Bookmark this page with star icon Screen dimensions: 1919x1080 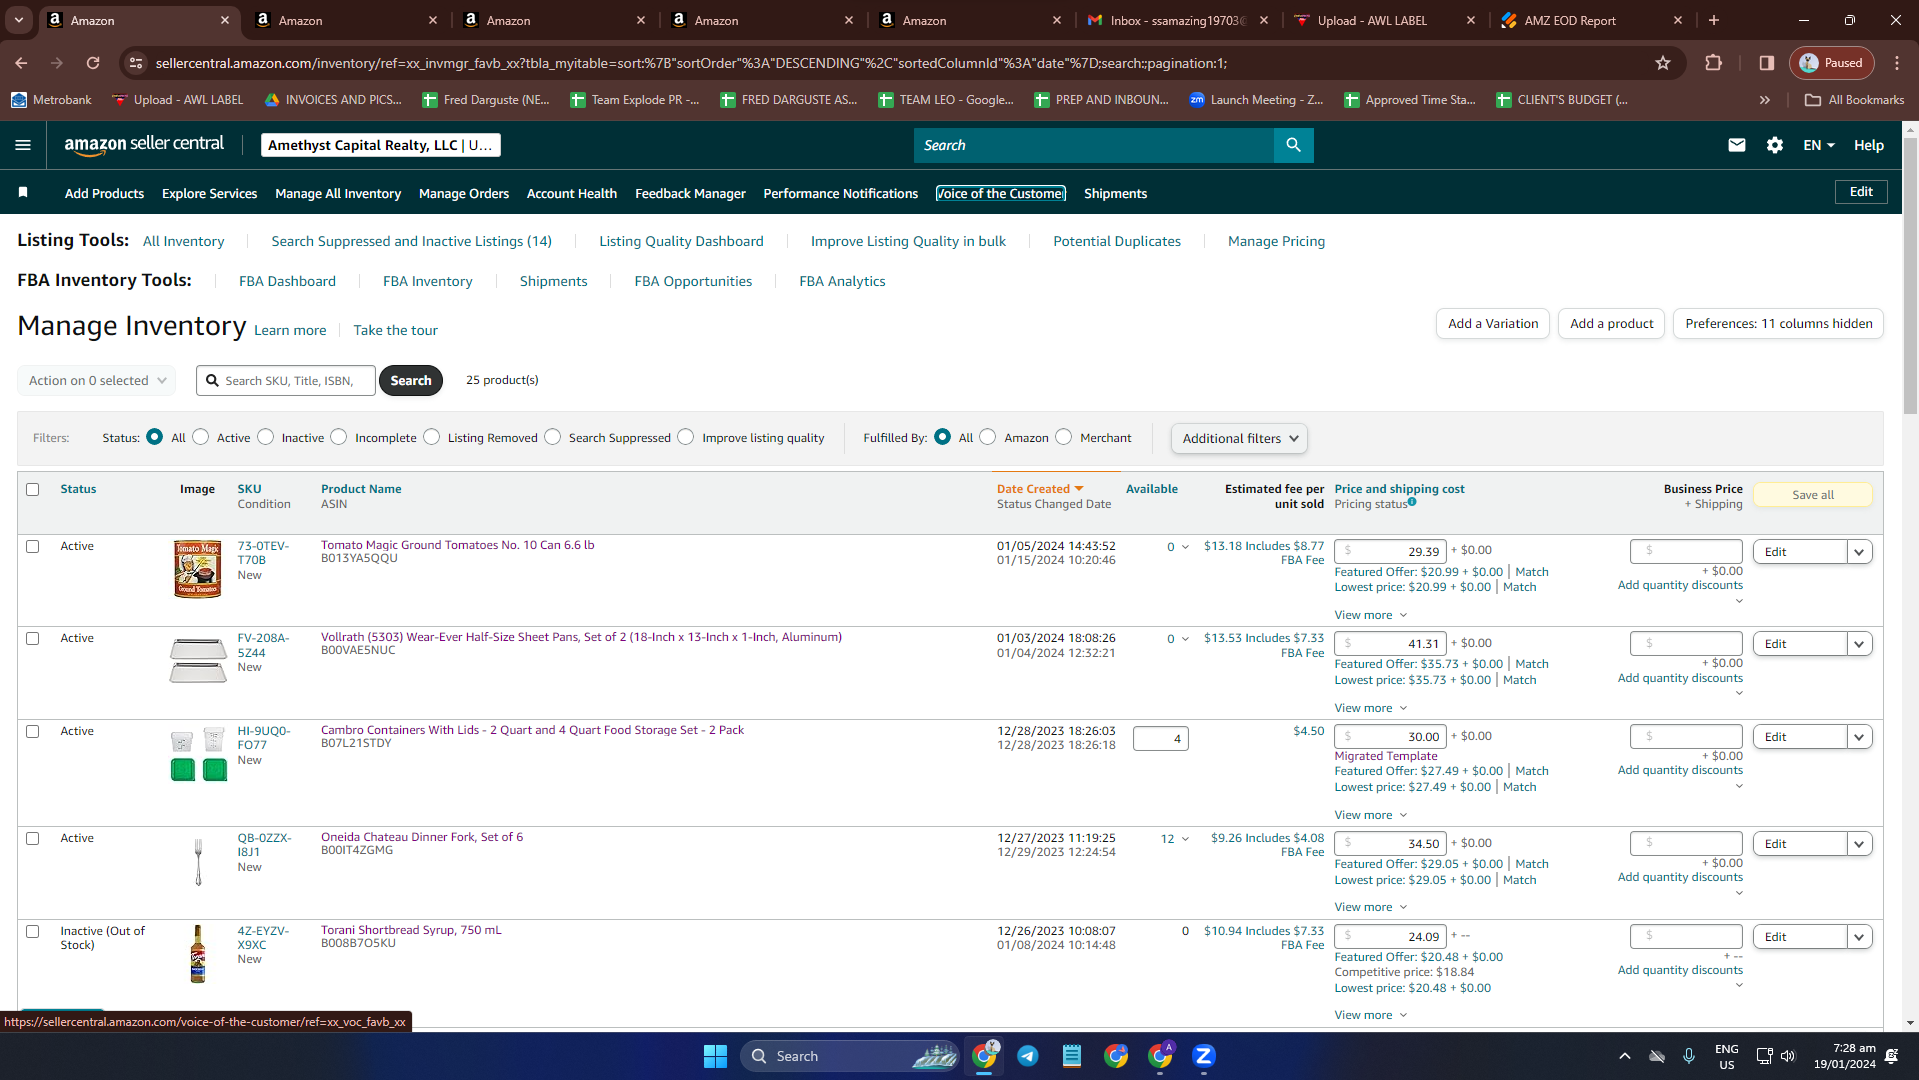1663,63
